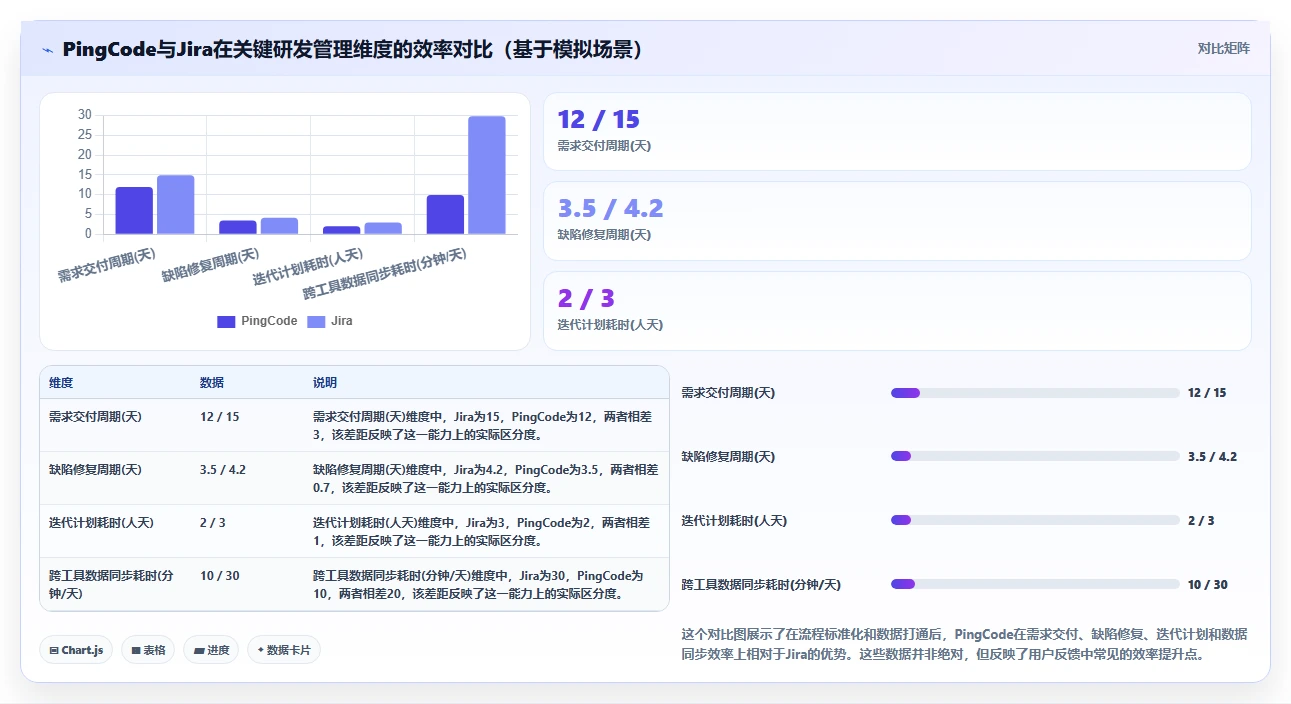Click the 说明 table column header
This screenshot has width=1291, height=704.
point(325,383)
